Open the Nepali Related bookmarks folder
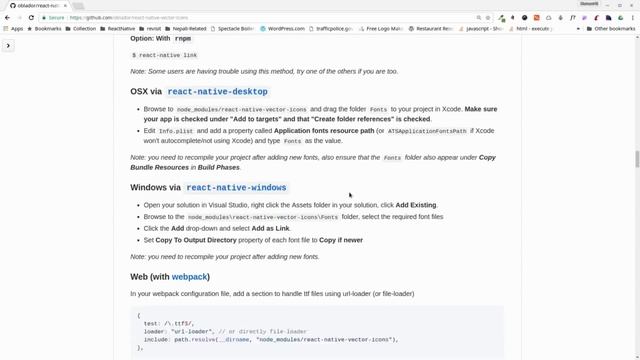 tap(186, 29)
